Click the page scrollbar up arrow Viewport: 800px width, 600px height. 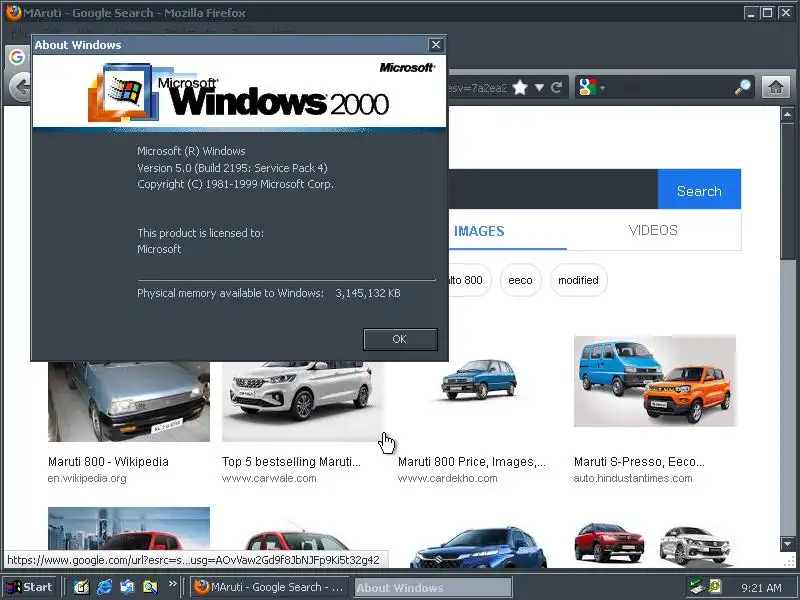(787, 114)
